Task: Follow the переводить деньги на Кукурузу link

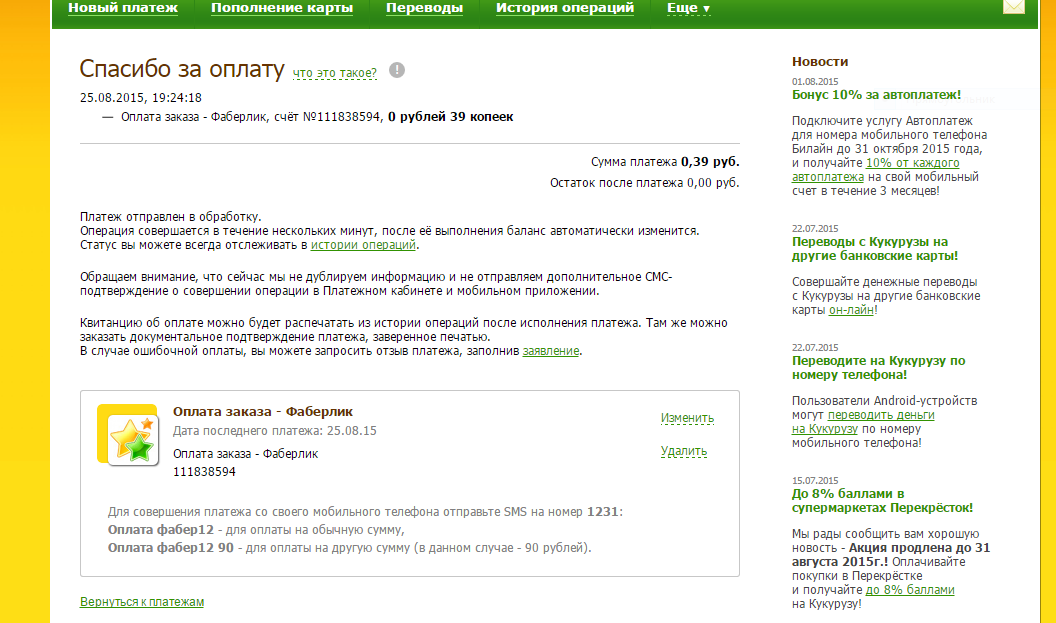Action: tap(863, 422)
